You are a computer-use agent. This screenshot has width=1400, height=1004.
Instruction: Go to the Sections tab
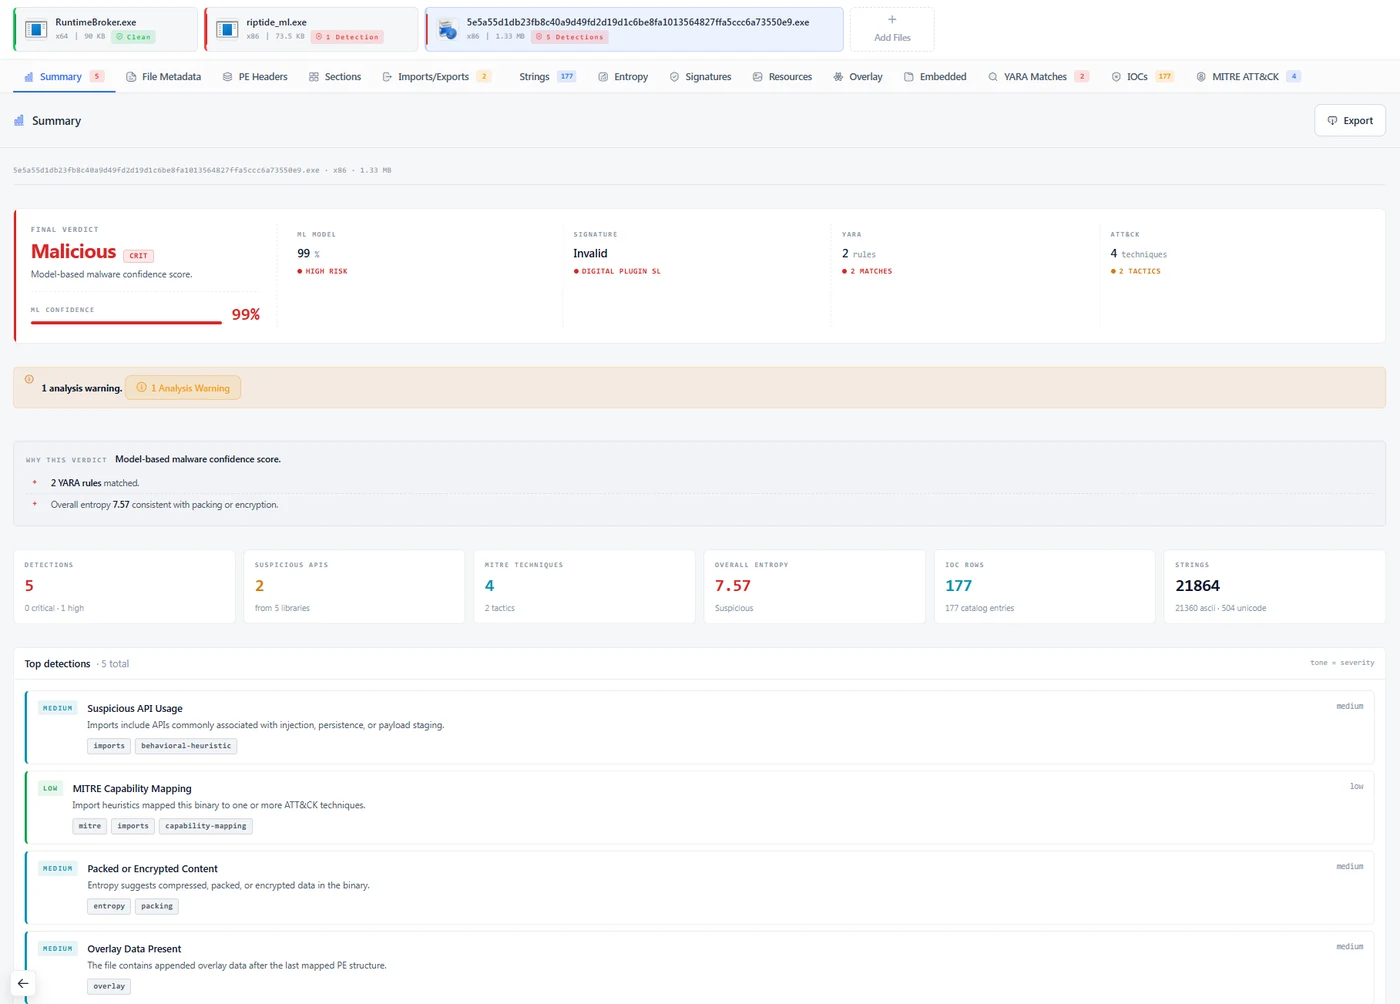tap(335, 76)
